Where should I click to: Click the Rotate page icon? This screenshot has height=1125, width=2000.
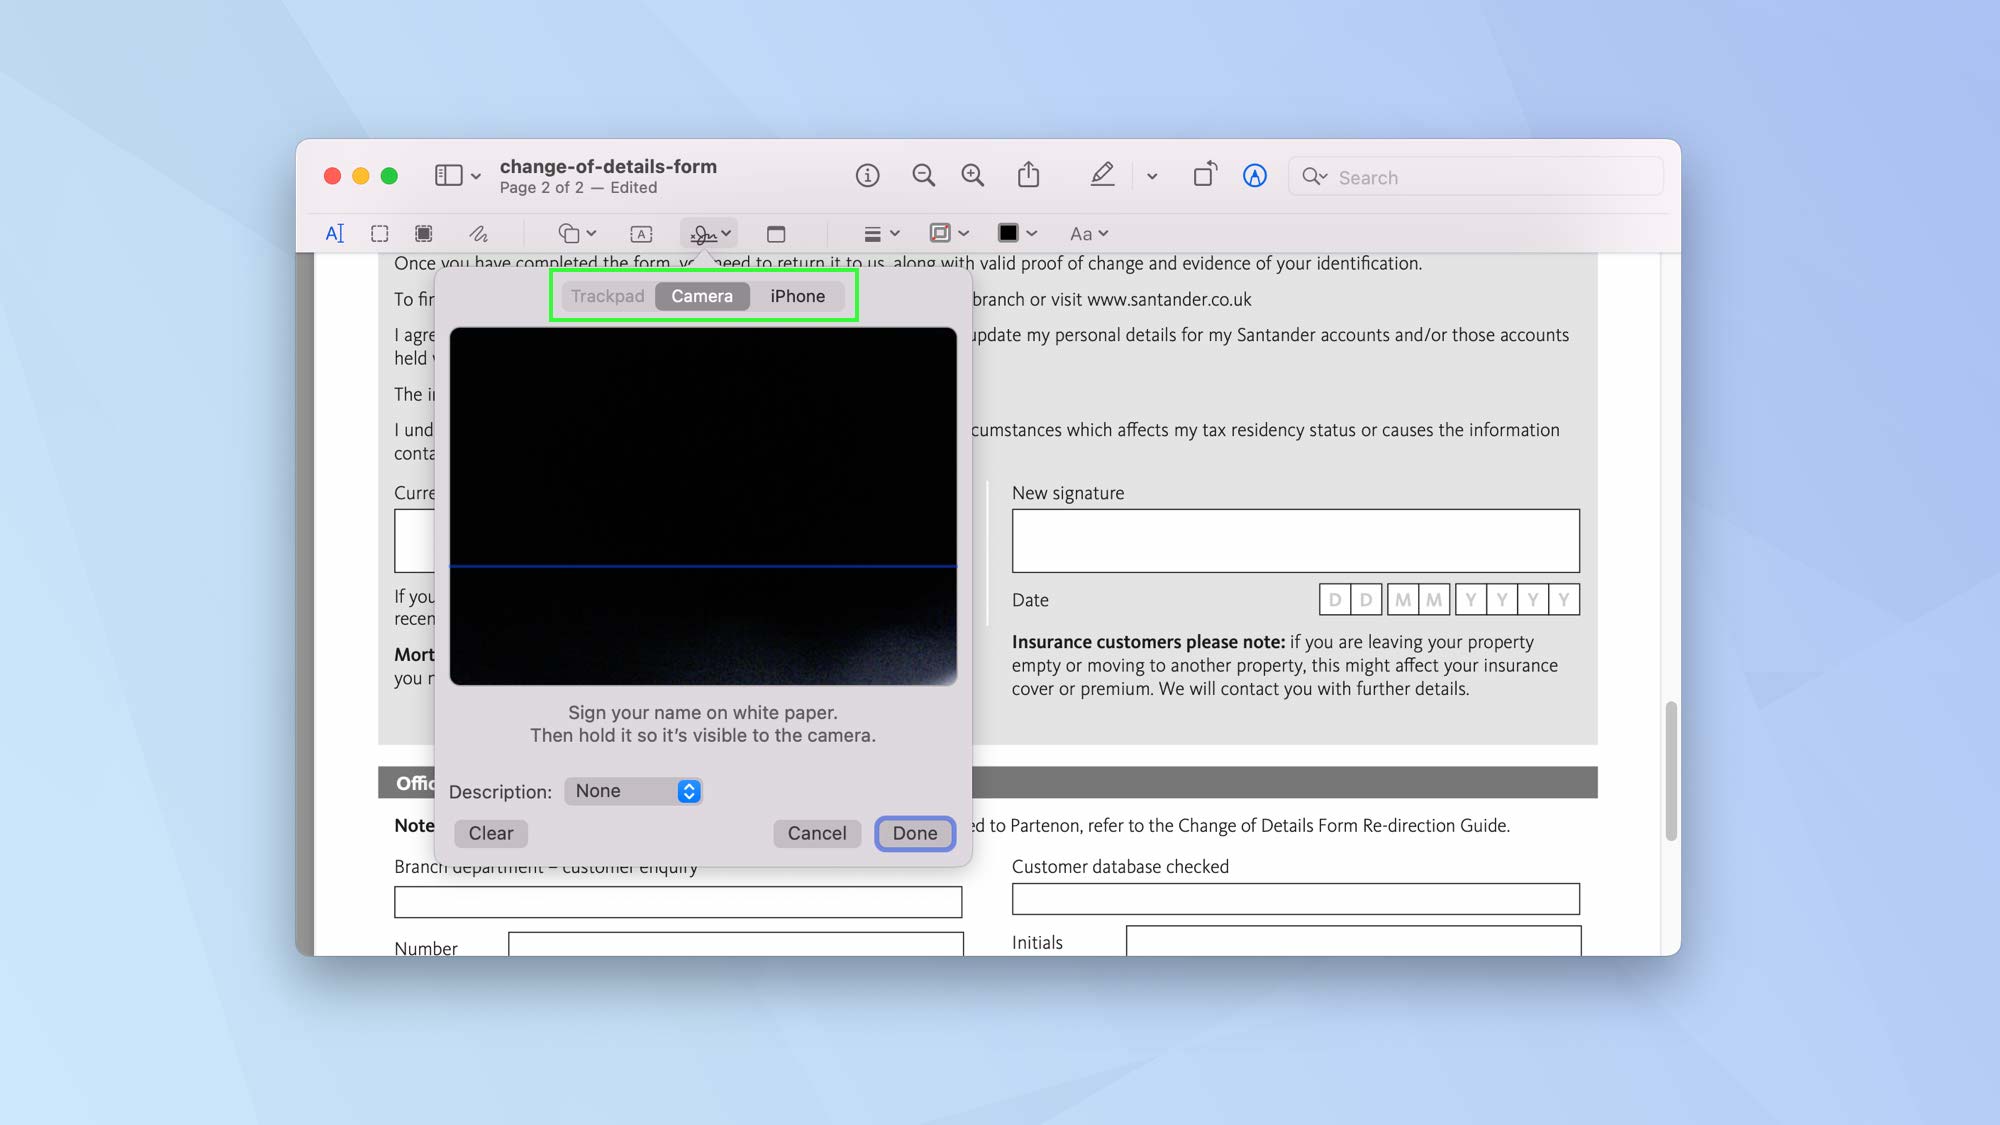1204,174
